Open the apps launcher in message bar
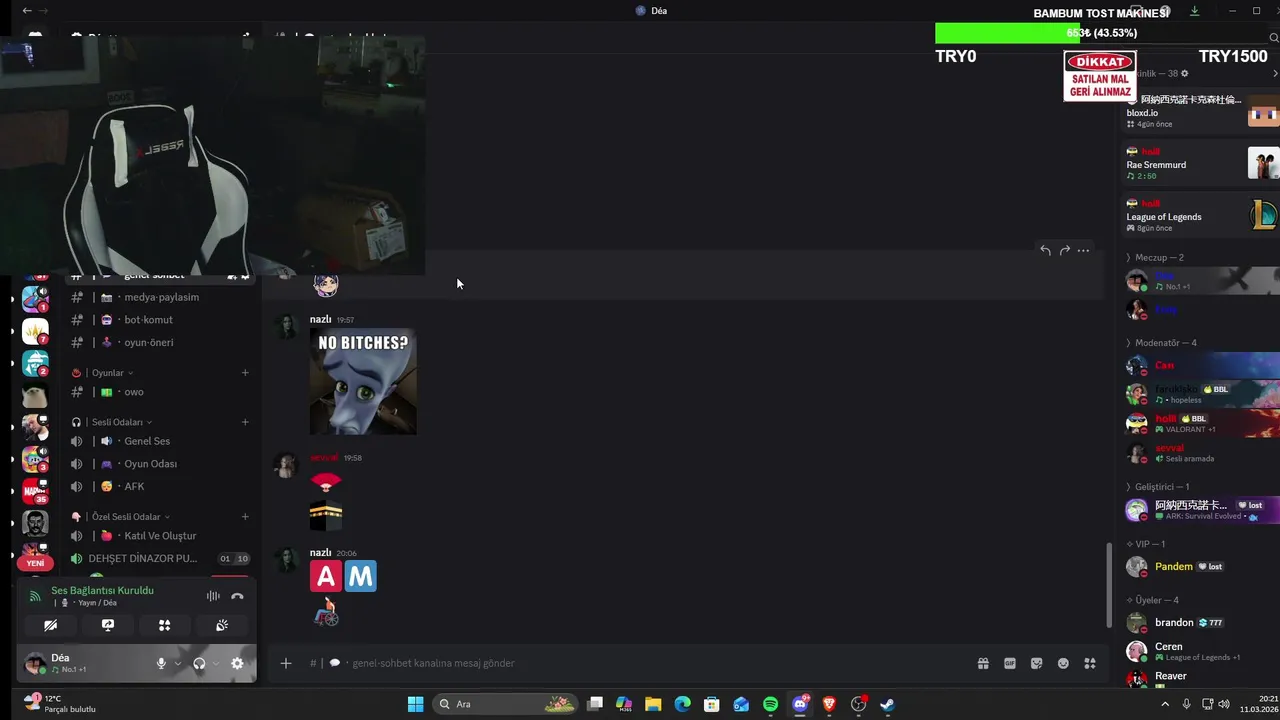1280x720 pixels. [1090, 663]
